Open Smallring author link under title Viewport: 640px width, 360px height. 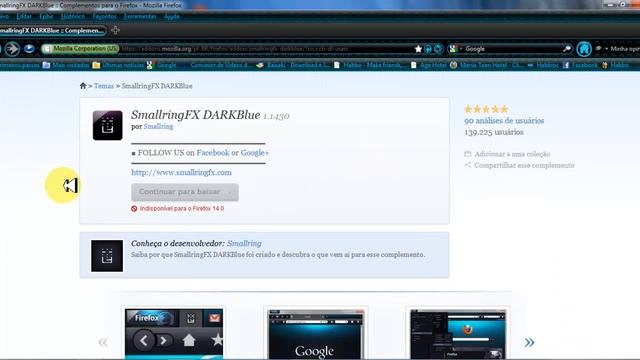coord(158,127)
